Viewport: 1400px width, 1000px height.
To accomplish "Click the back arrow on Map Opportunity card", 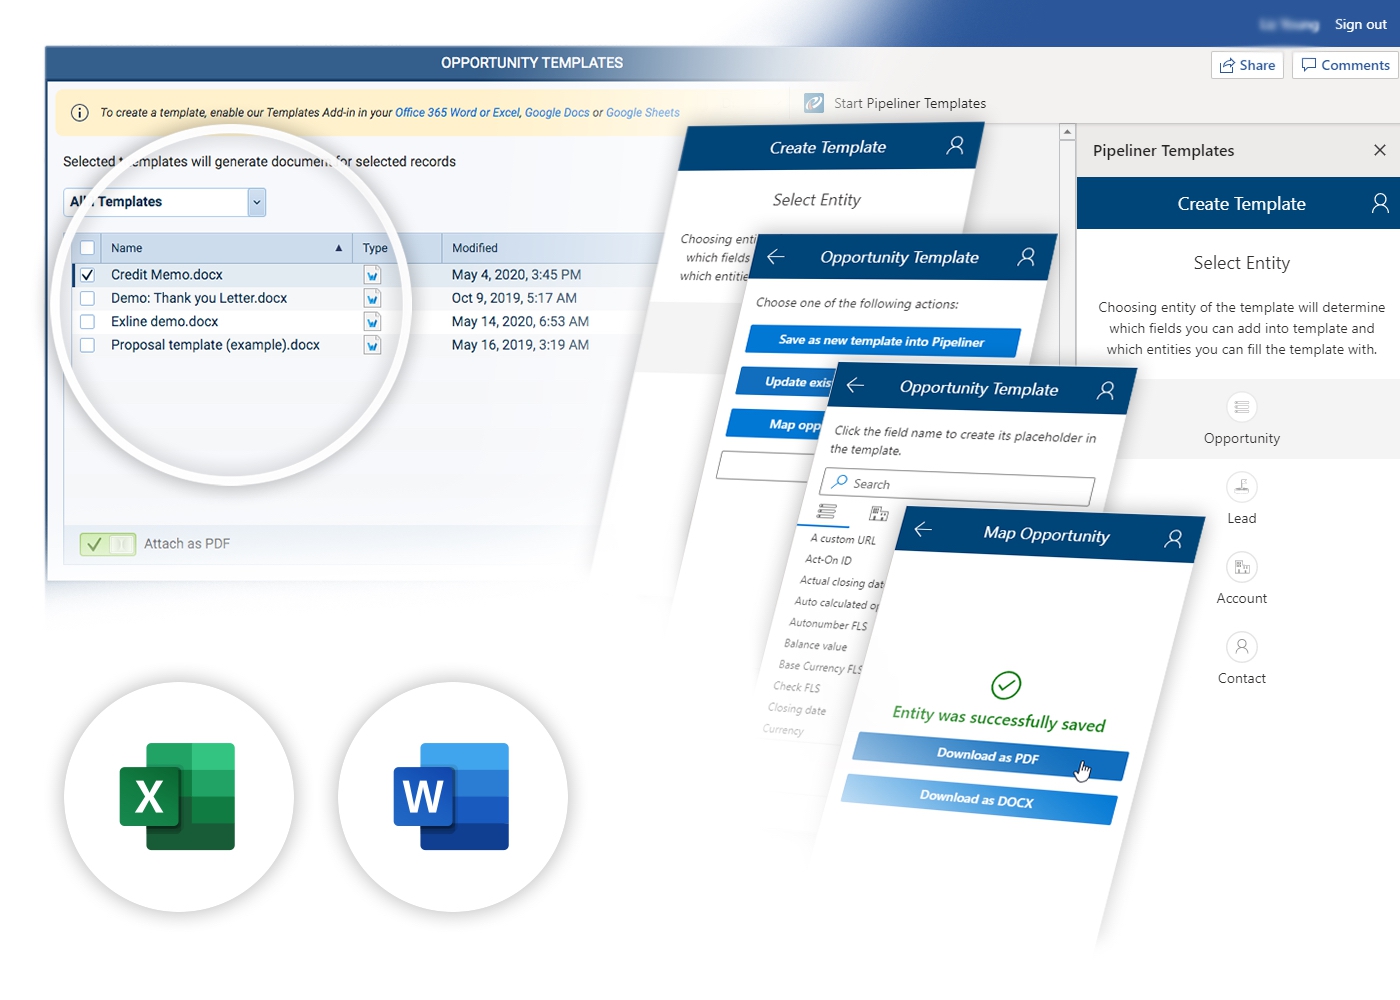I will click(923, 529).
